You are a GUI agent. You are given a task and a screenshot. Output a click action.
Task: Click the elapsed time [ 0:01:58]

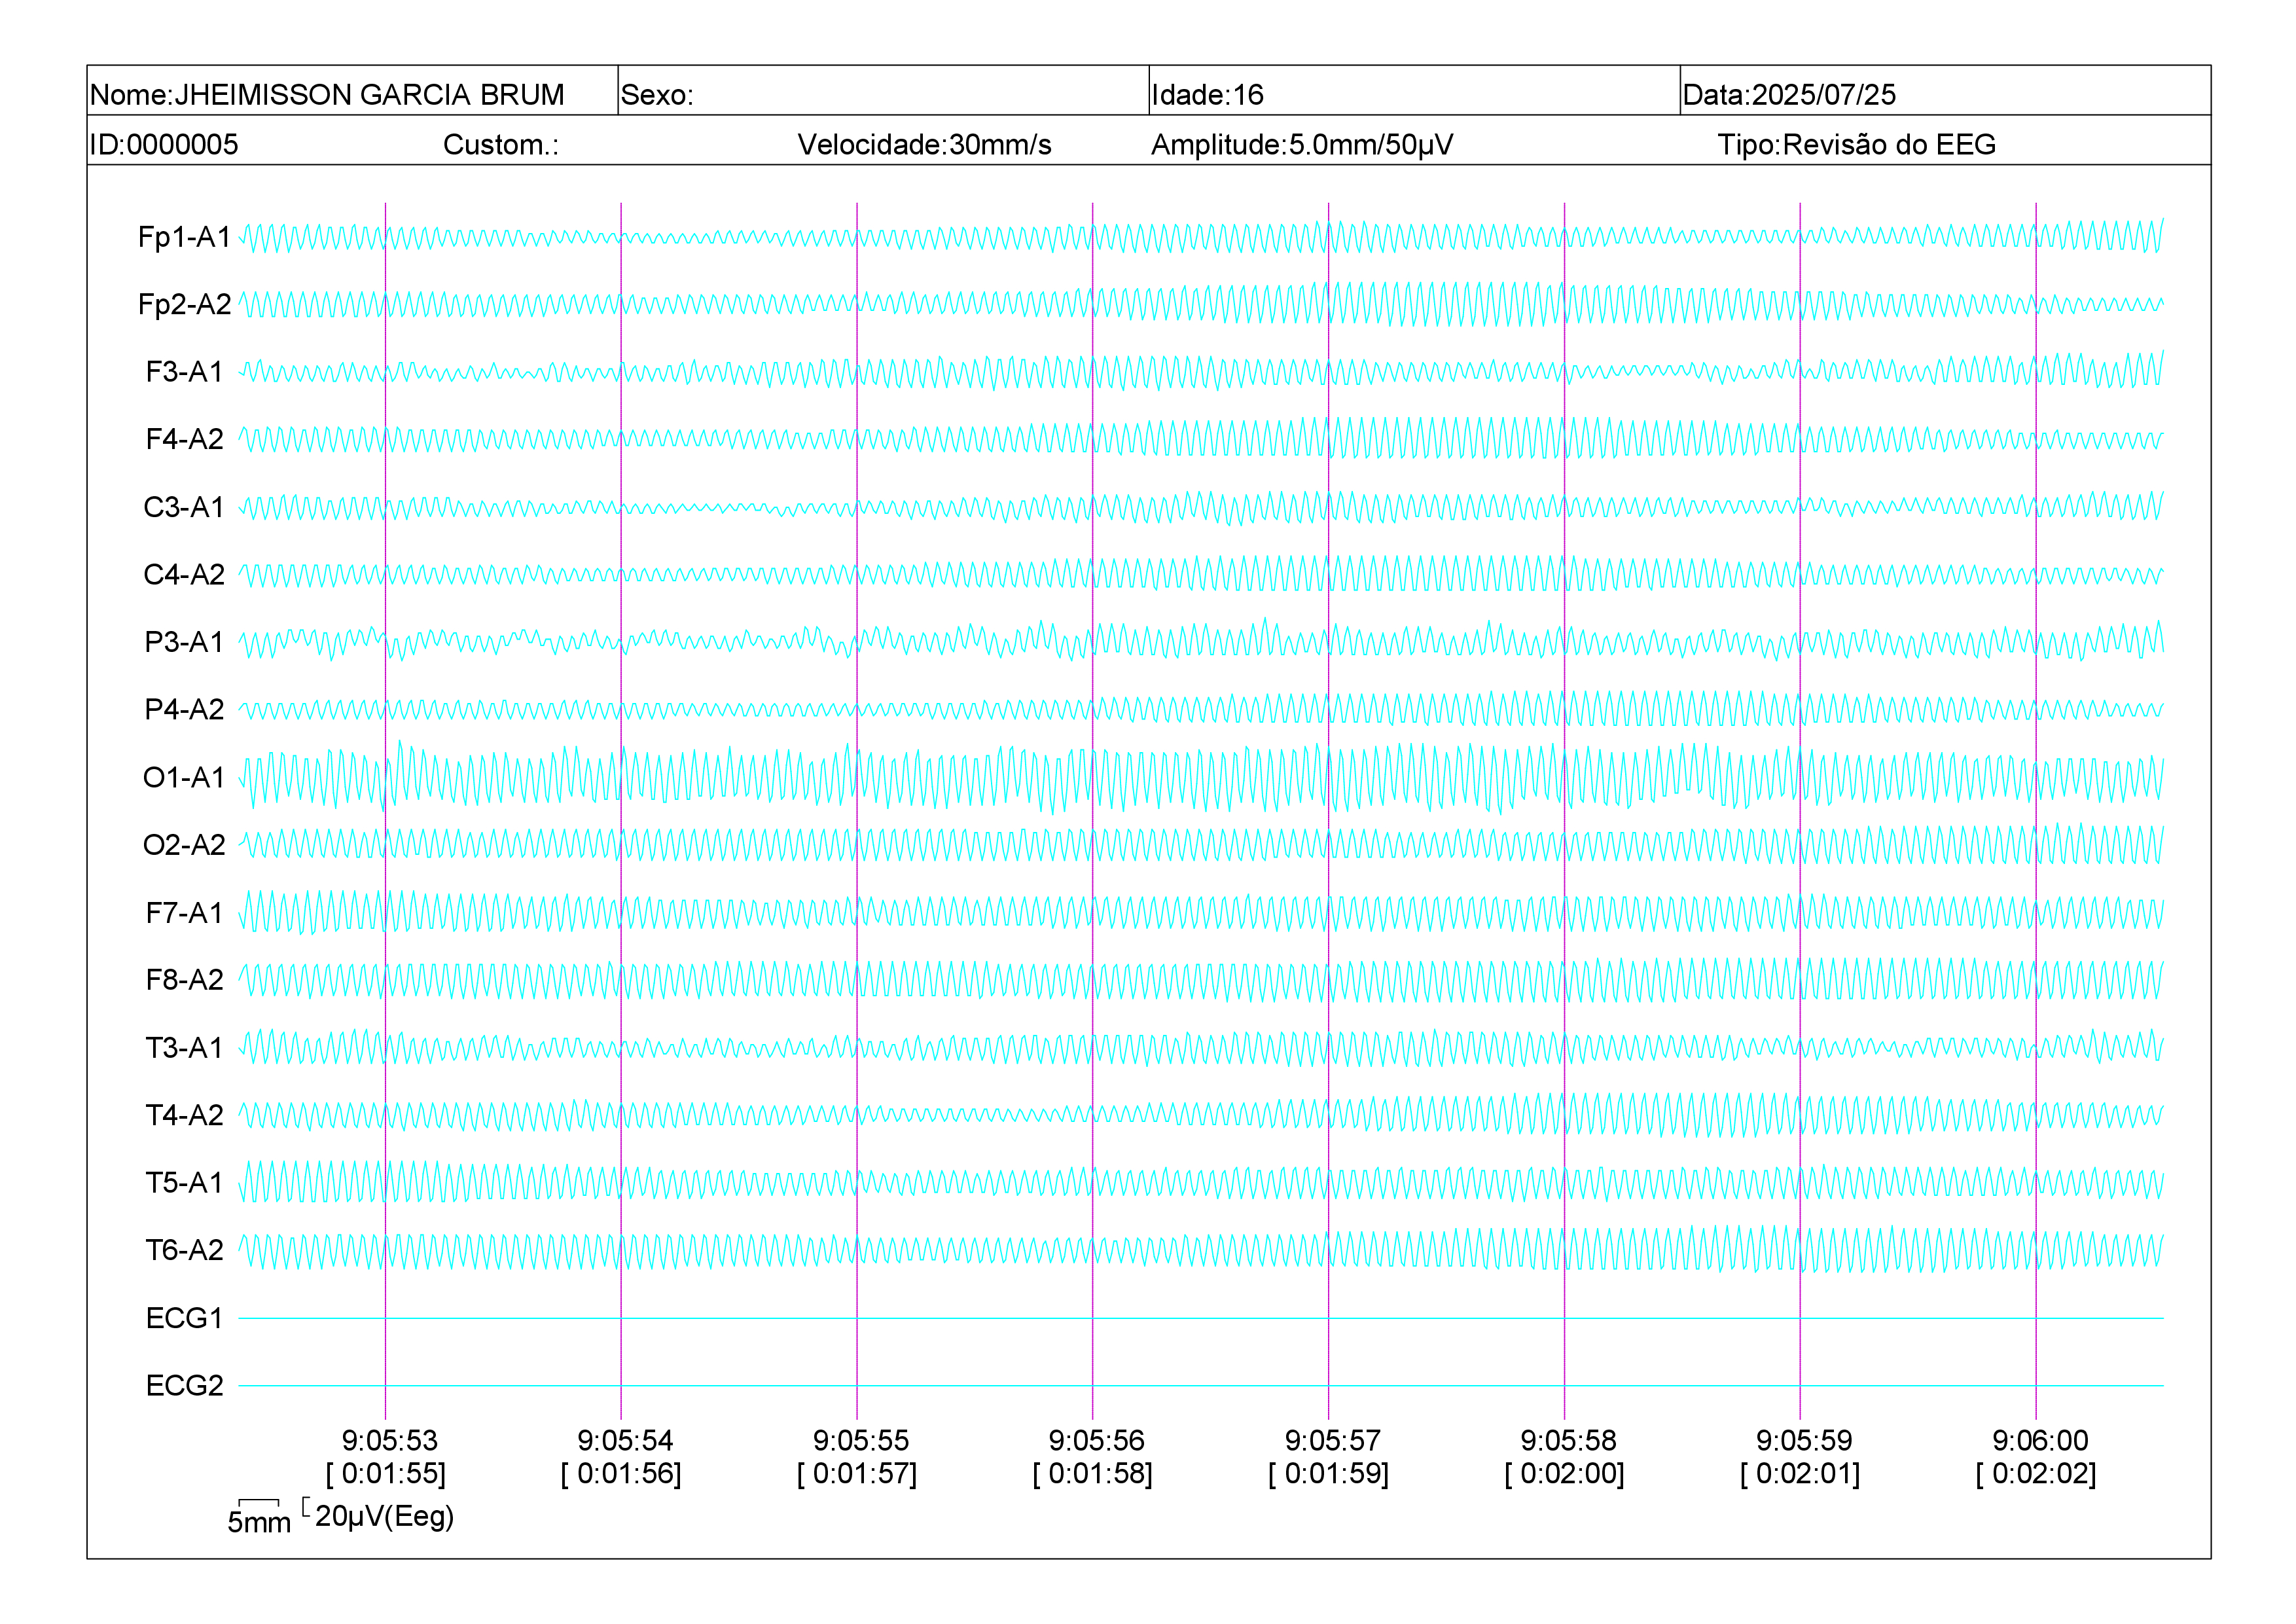coord(1093,1474)
